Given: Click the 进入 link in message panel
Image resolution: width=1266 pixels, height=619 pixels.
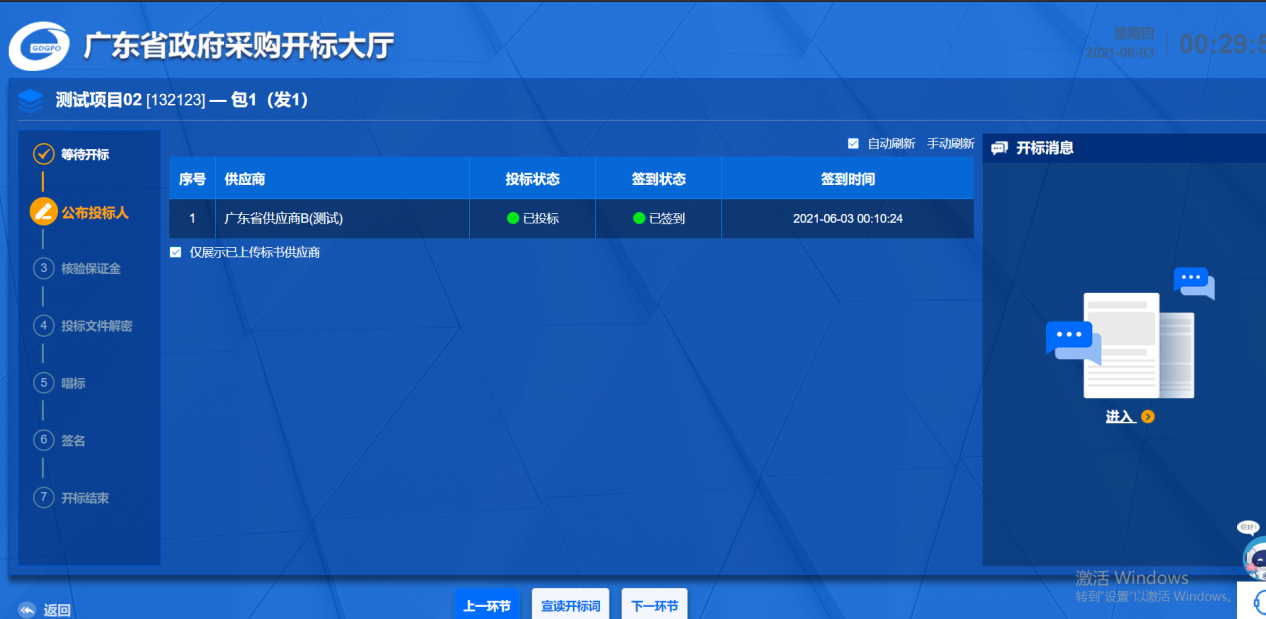Looking at the screenshot, I should point(1119,417).
